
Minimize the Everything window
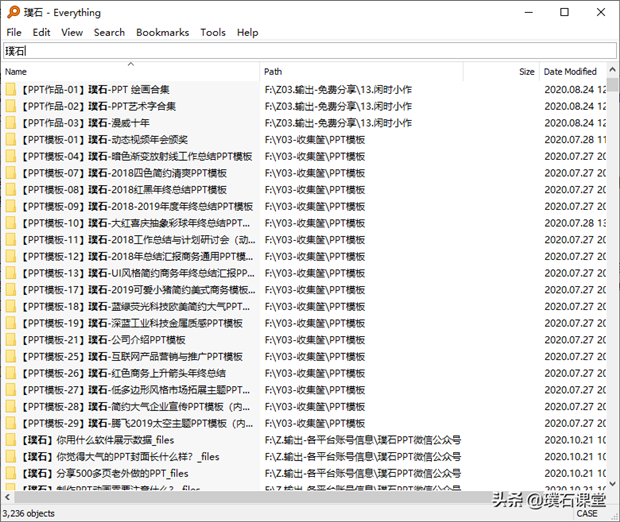pyautogui.click(x=528, y=12)
